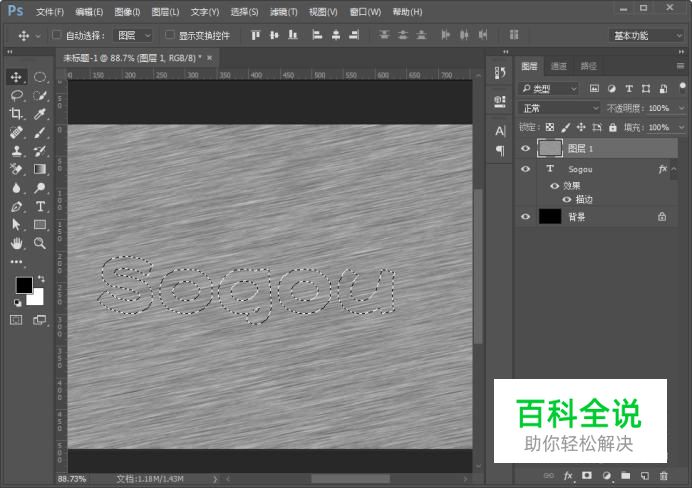
Task: Select the Crop tool
Action: 16,114
